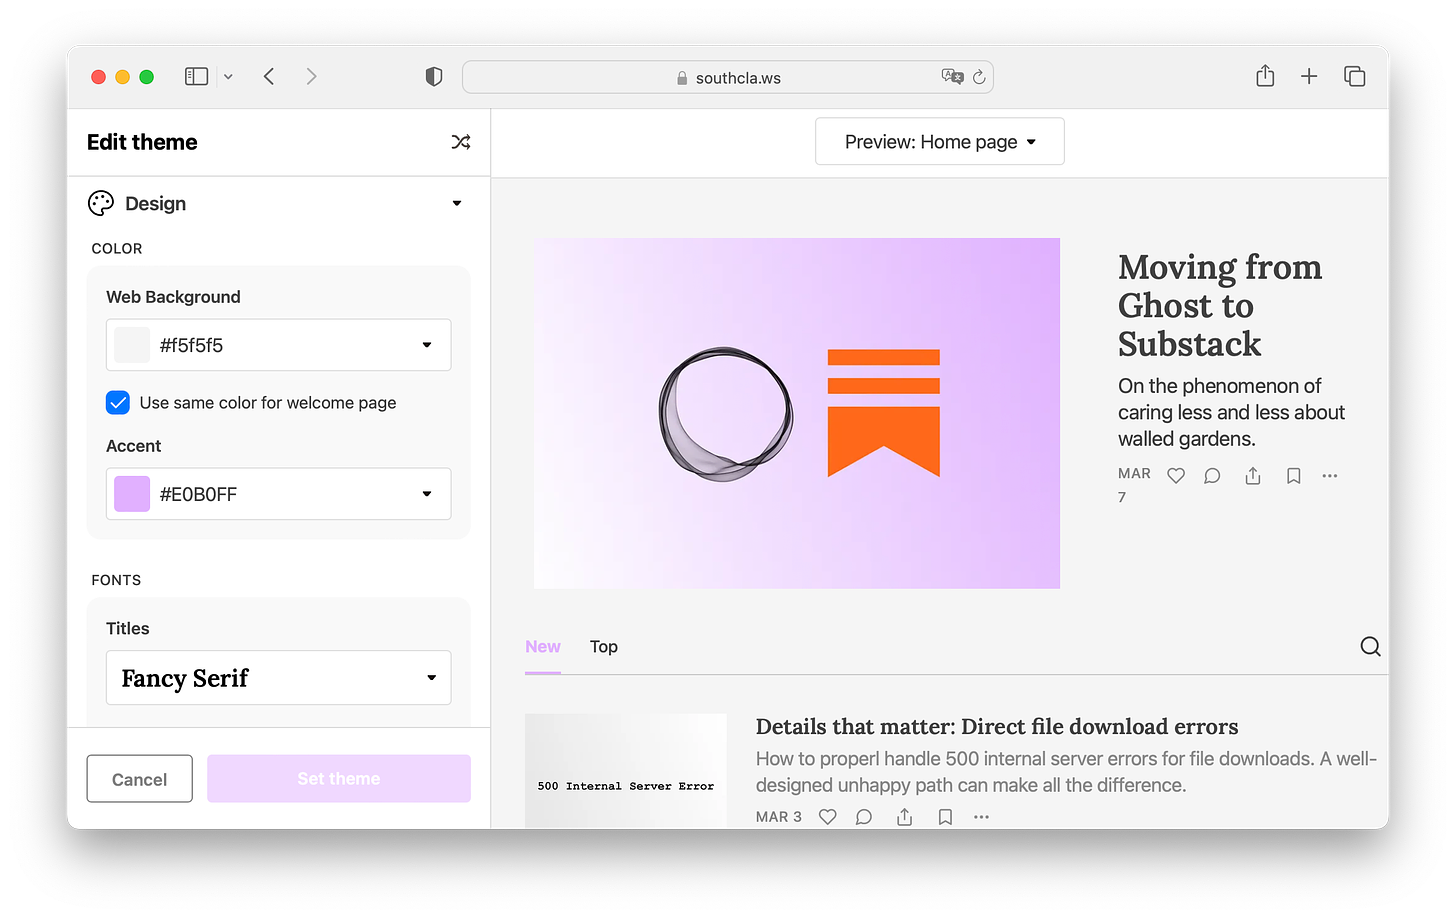
Task: Click the translate icon in address bar
Action: click(952, 77)
